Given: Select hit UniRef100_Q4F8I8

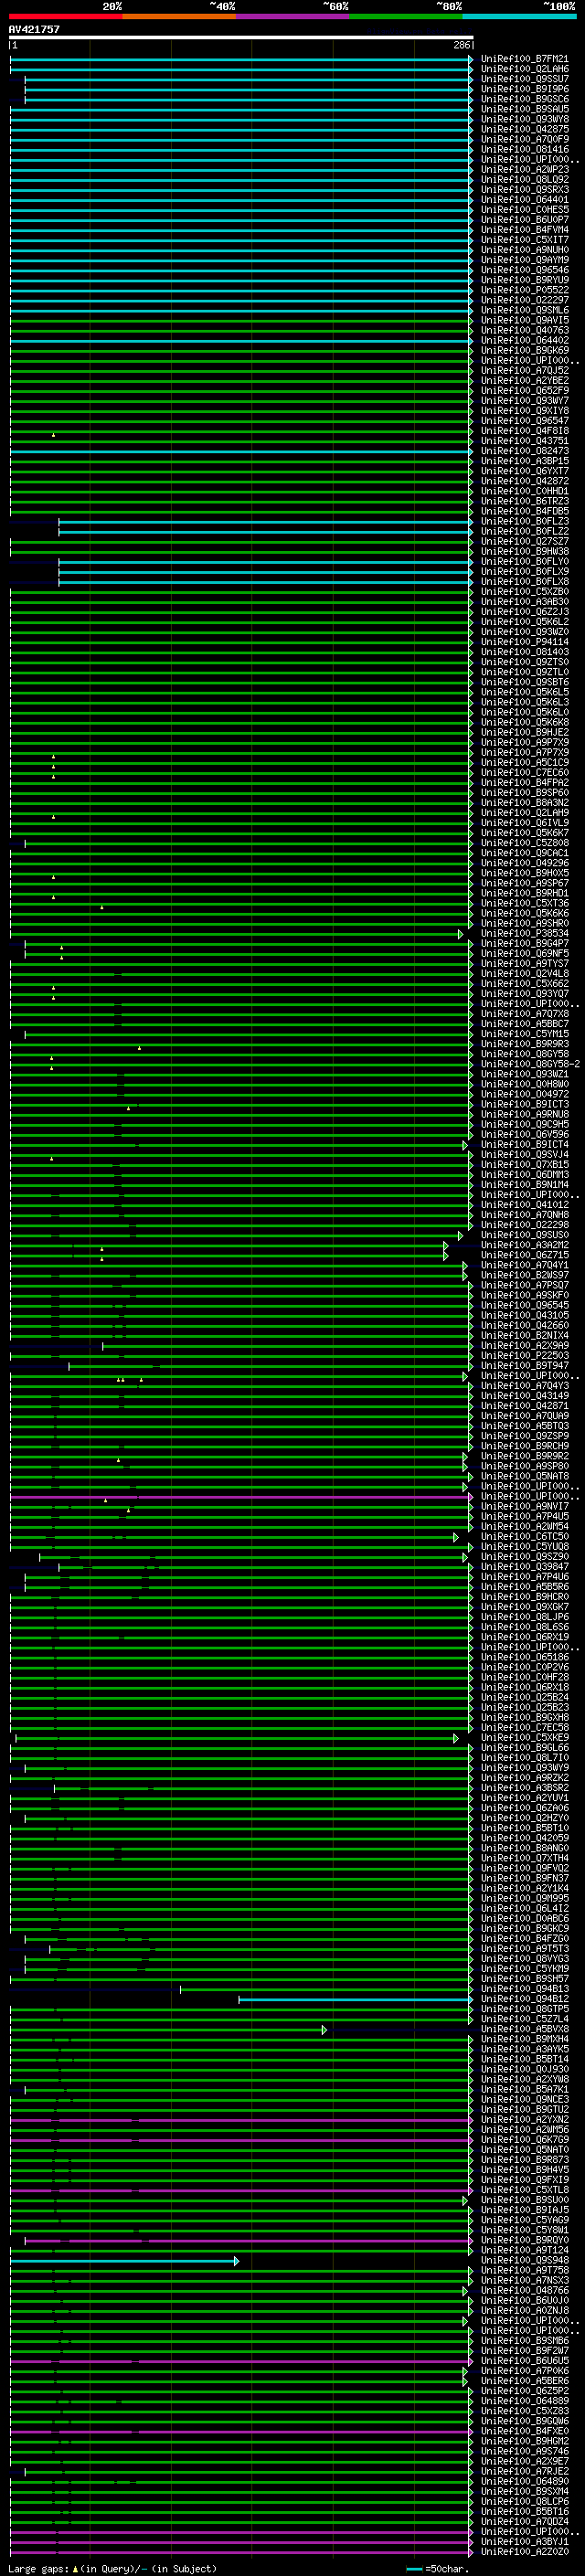Looking at the screenshot, I should (524, 431).
